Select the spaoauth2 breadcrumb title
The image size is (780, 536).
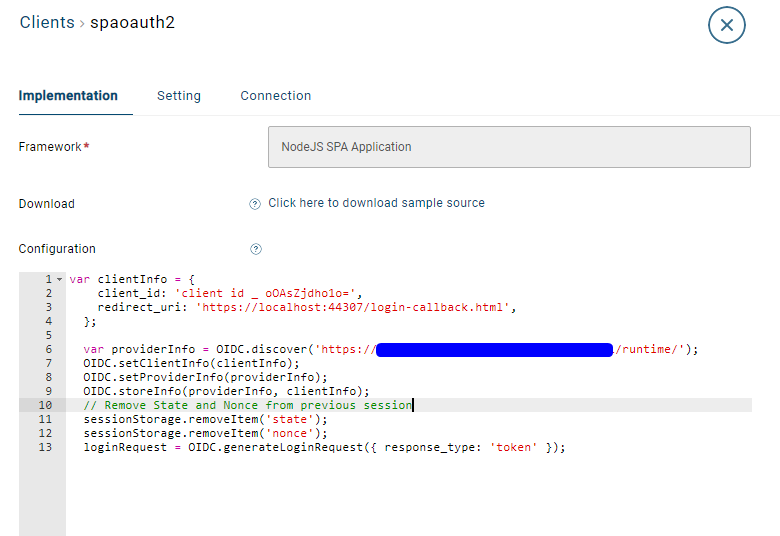point(132,22)
